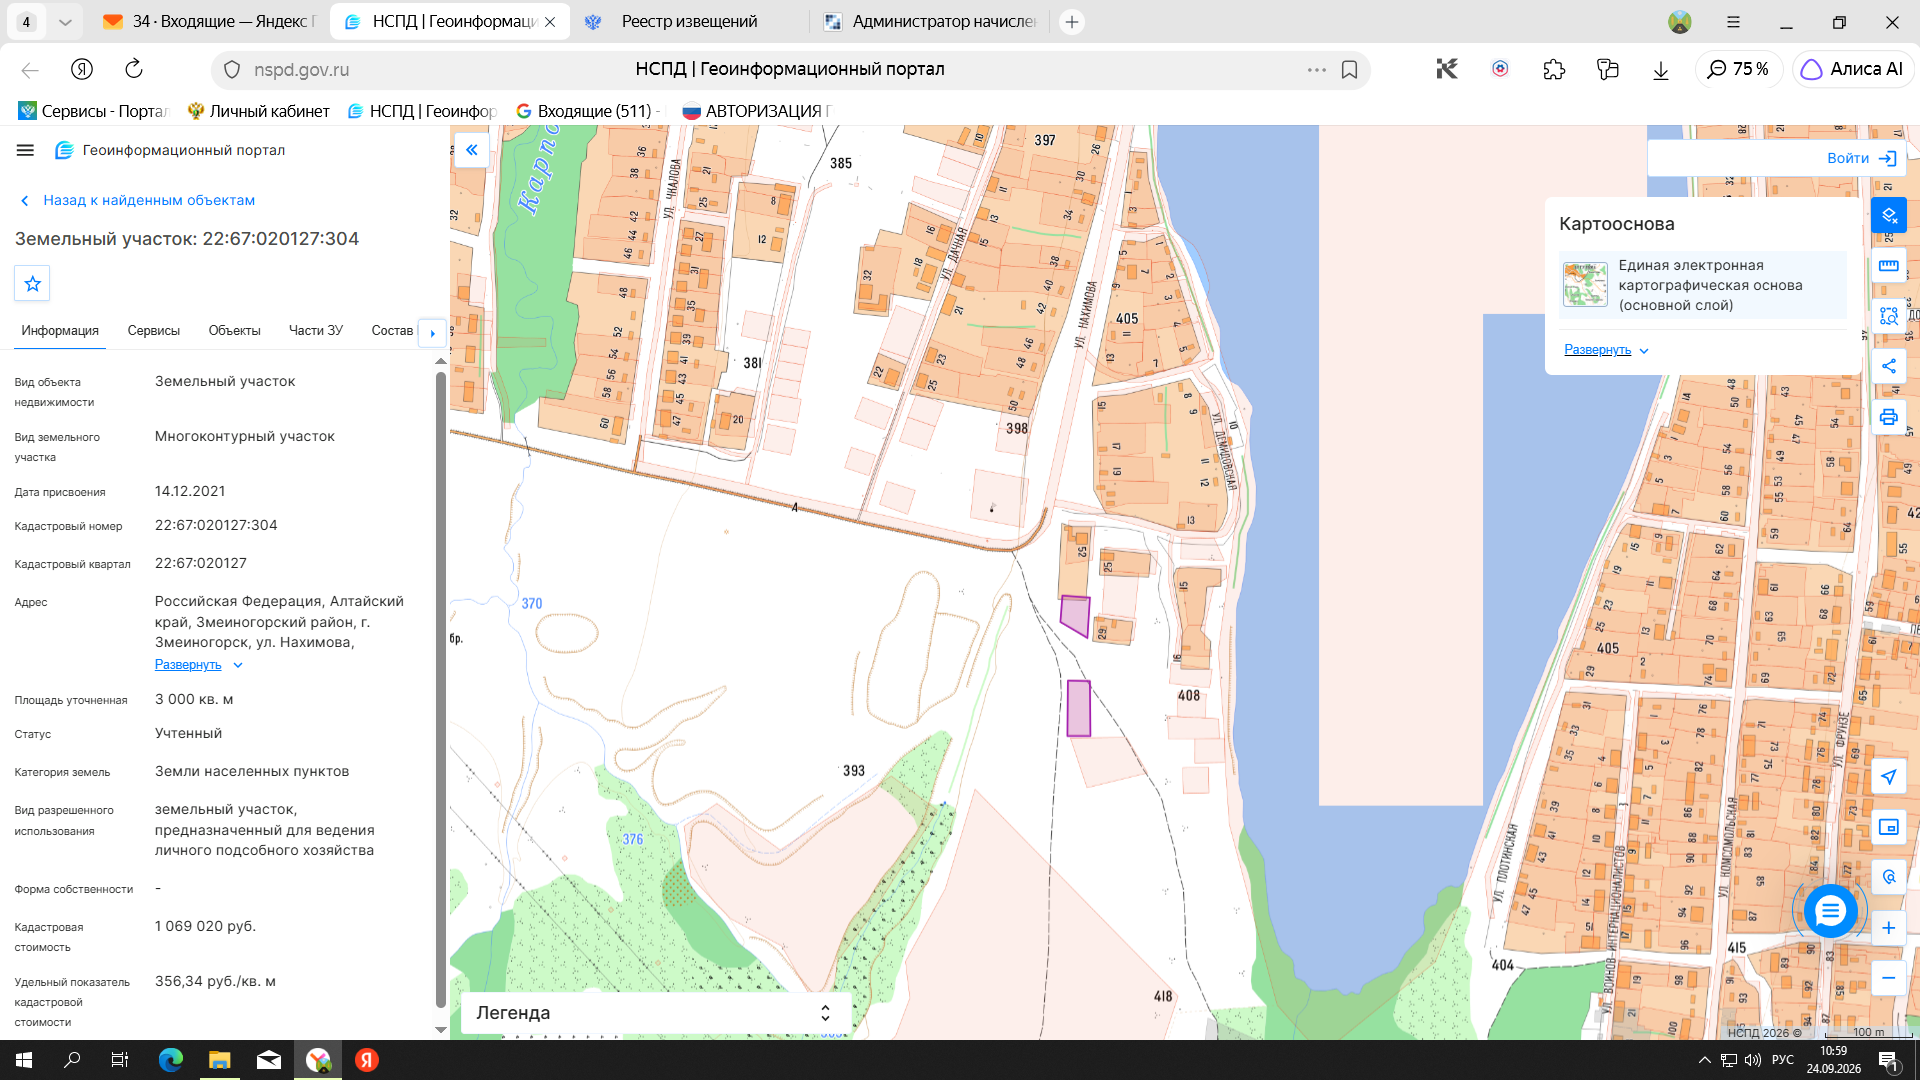Click the share map icon

tap(1888, 366)
